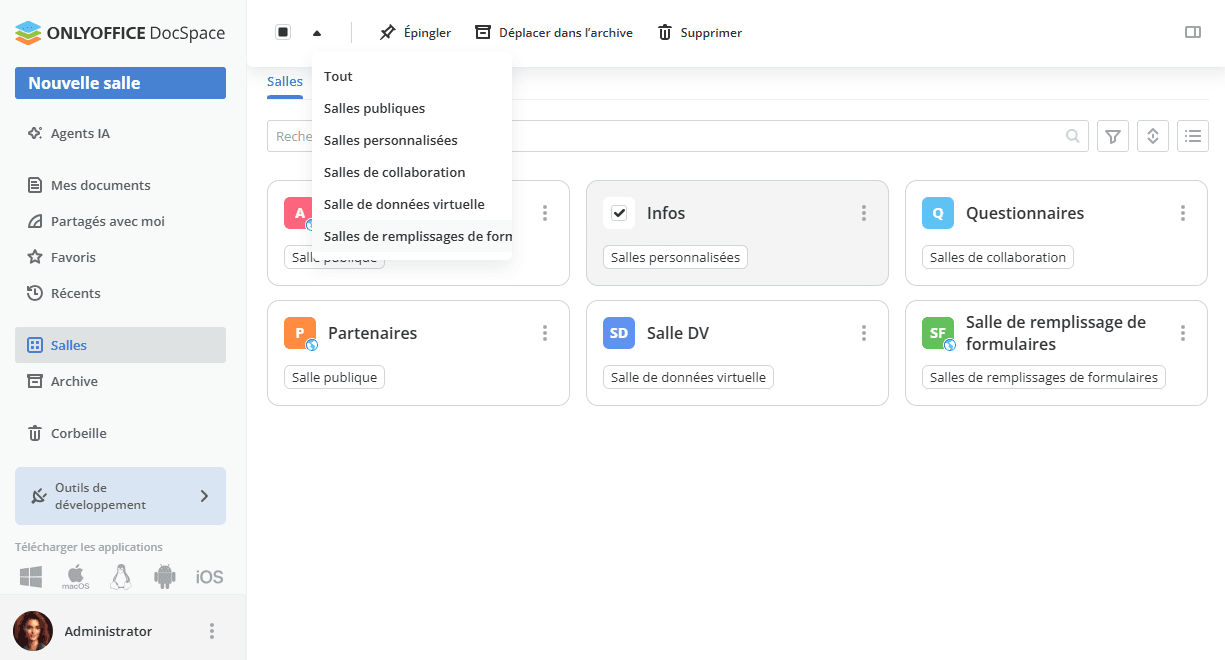Switch to list view icon
Screen dimensions: 1225x660
click(x=1193, y=136)
